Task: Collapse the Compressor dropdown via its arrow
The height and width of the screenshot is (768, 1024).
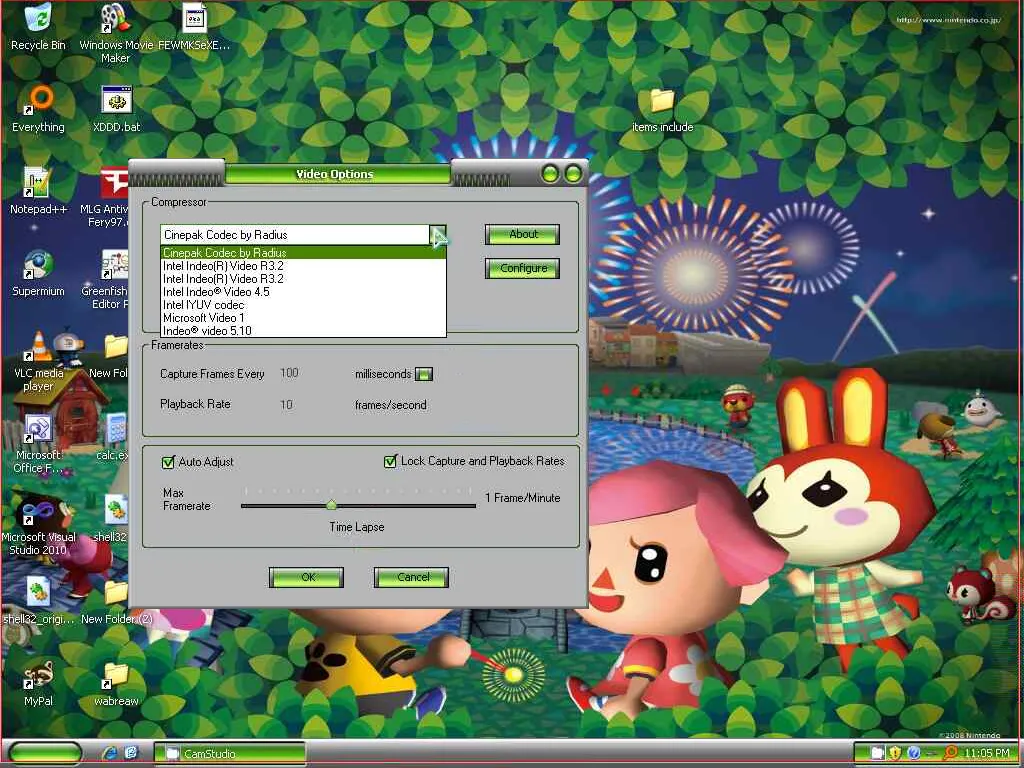Action: (x=438, y=234)
